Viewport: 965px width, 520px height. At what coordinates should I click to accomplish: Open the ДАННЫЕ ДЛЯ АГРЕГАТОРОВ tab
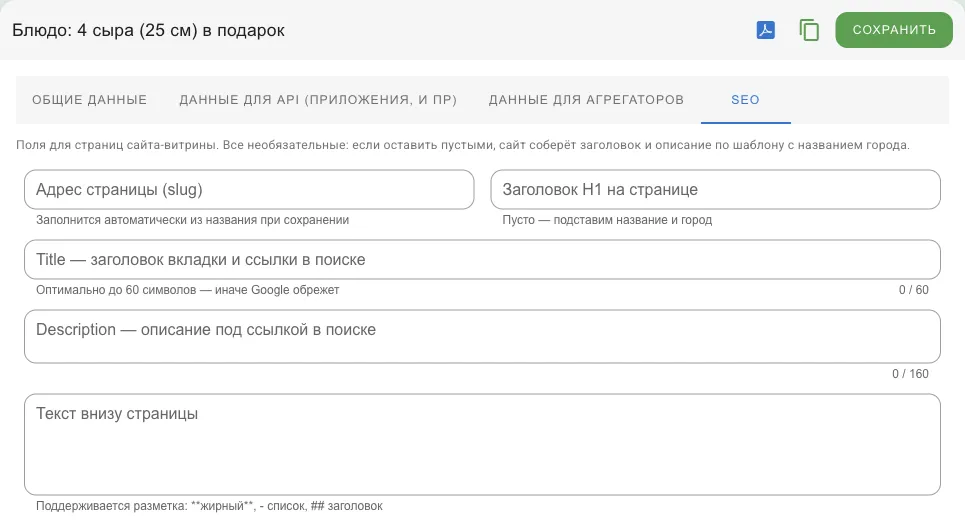click(586, 100)
